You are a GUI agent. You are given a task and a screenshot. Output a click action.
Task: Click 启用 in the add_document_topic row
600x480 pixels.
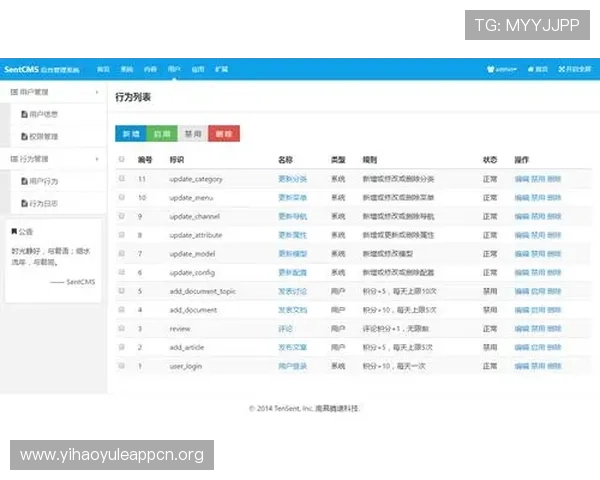point(538,291)
